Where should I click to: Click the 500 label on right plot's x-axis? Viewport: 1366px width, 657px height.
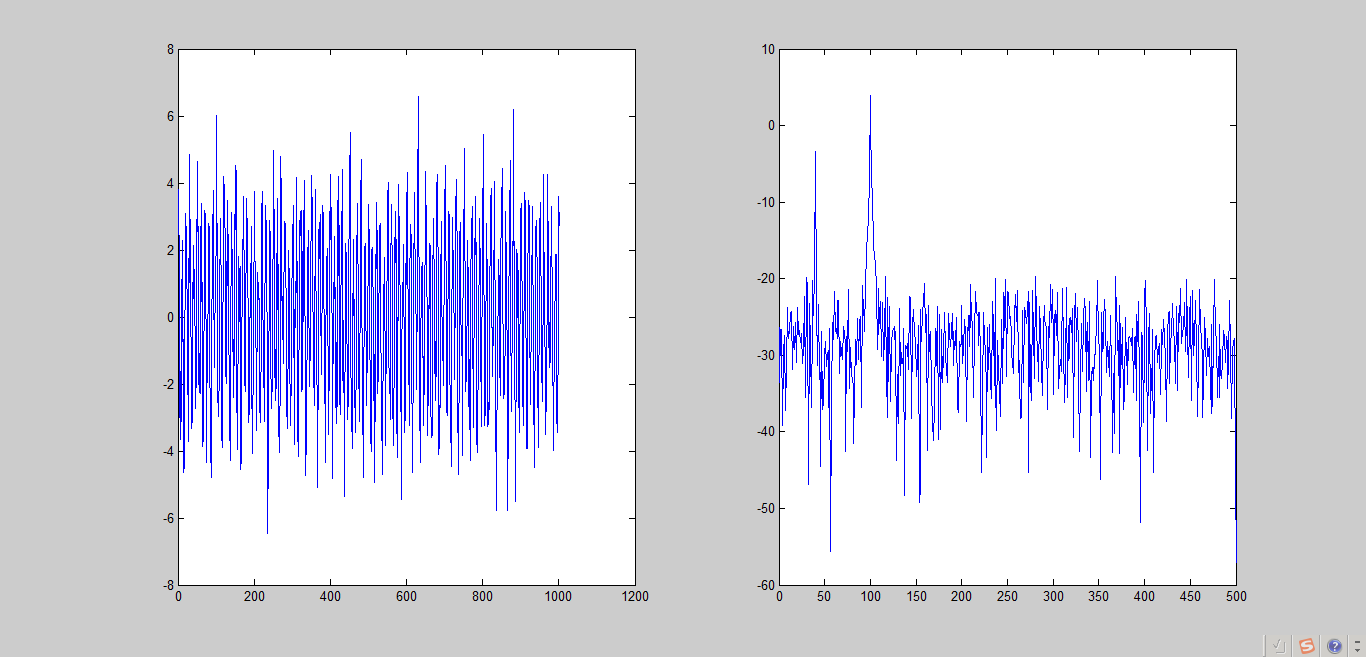[x=1236, y=596]
